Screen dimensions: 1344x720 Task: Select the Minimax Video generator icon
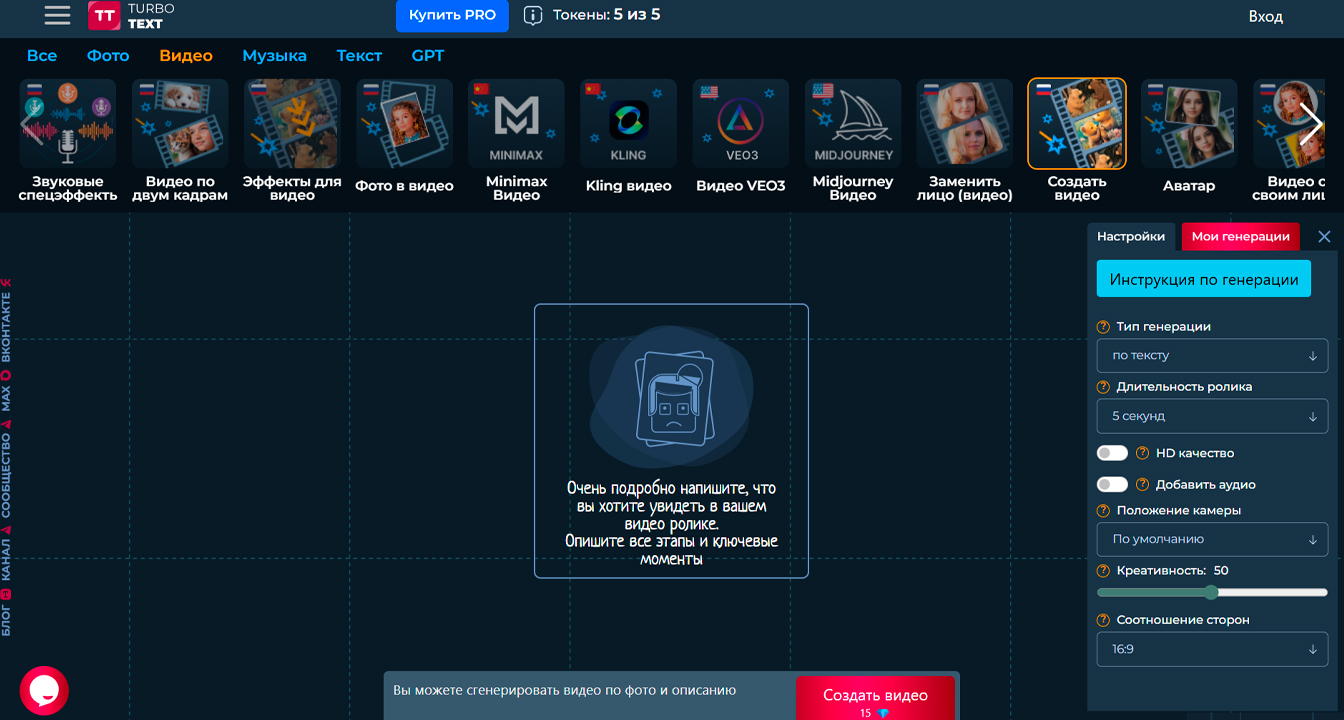(516, 125)
